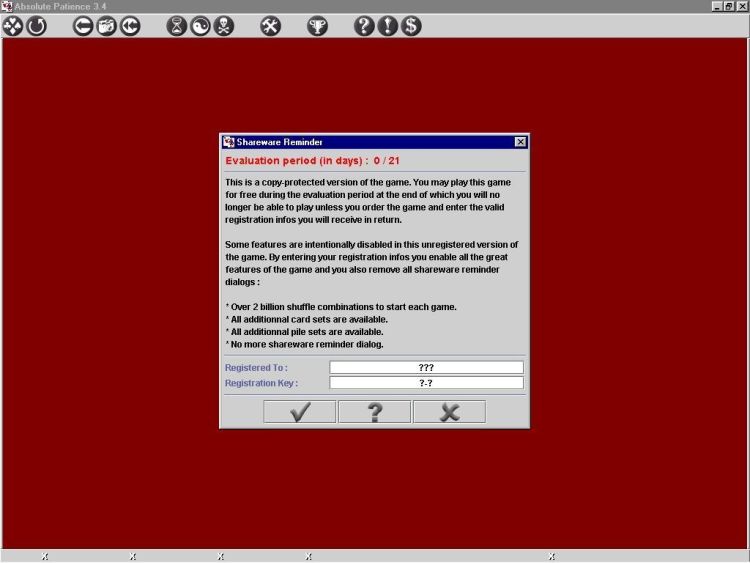Viewport: 750px width, 563px height.
Task: Confirm the dialog with the checkmark button
Action: coord(299,412)
